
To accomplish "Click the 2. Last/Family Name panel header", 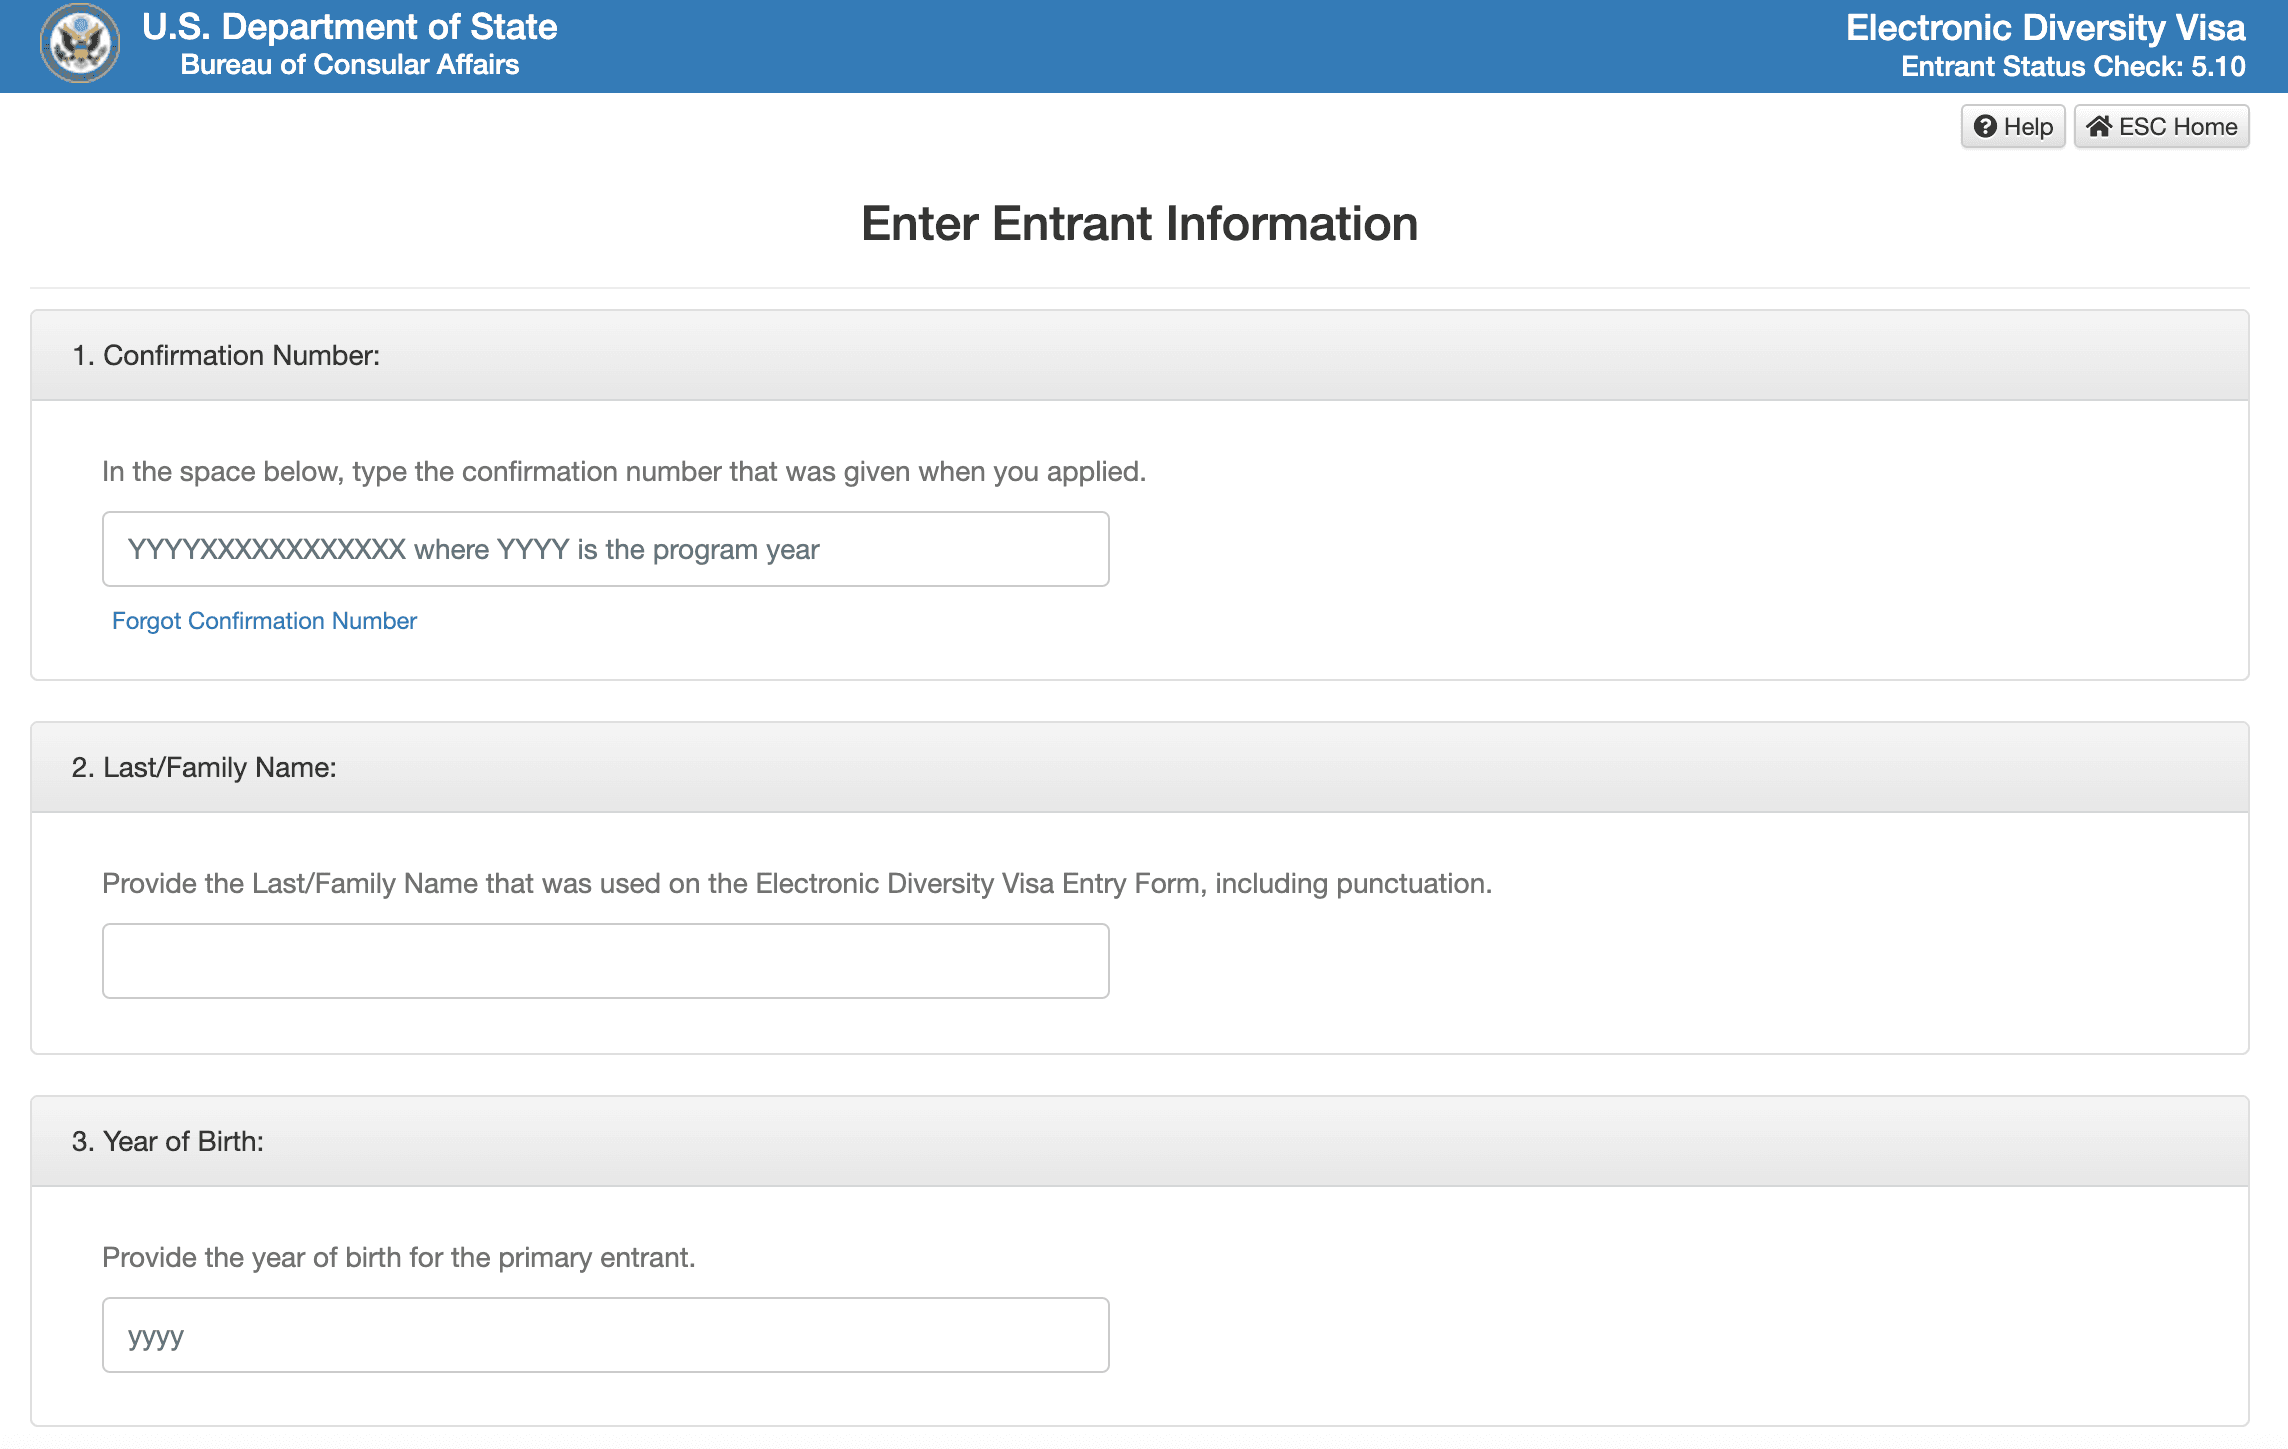I will point(204,768).
